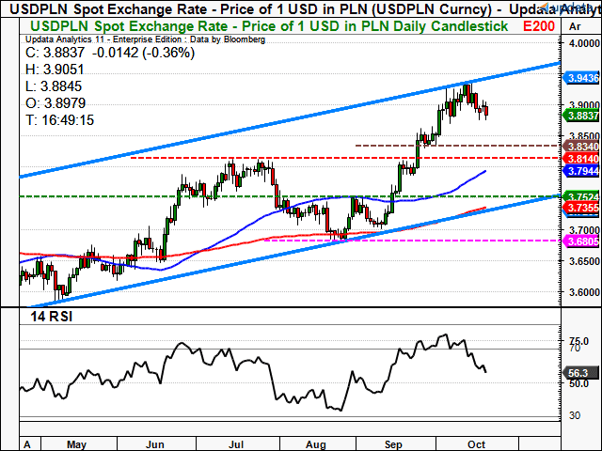This screenshot has width=602, height=451.
Task: Select the 3.6500 price axis label
Action: (584, 261)
